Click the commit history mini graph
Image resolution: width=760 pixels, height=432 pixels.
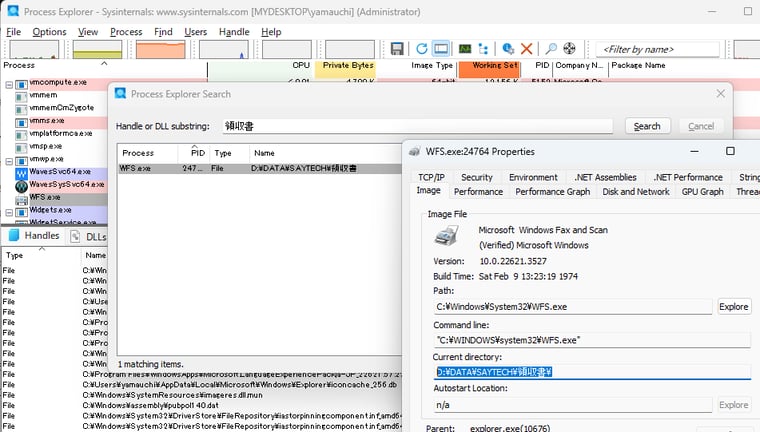coord(97,49)
